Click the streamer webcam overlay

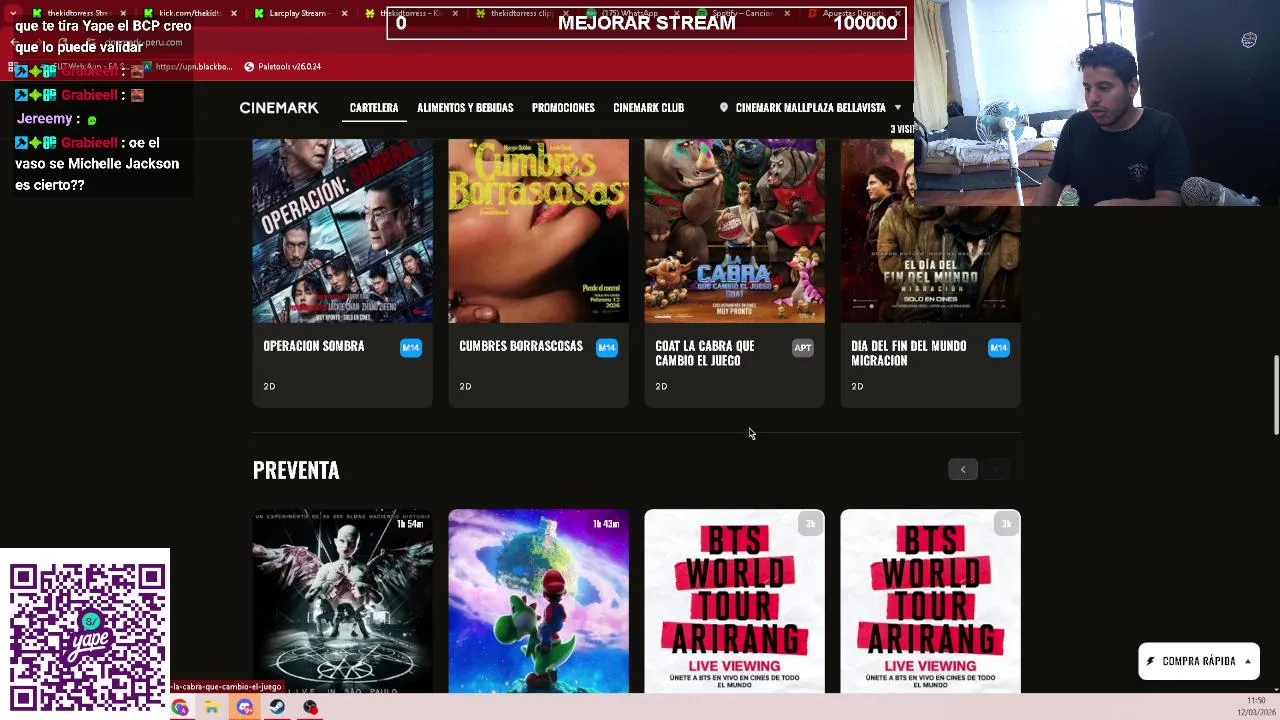click(1097, 102)
